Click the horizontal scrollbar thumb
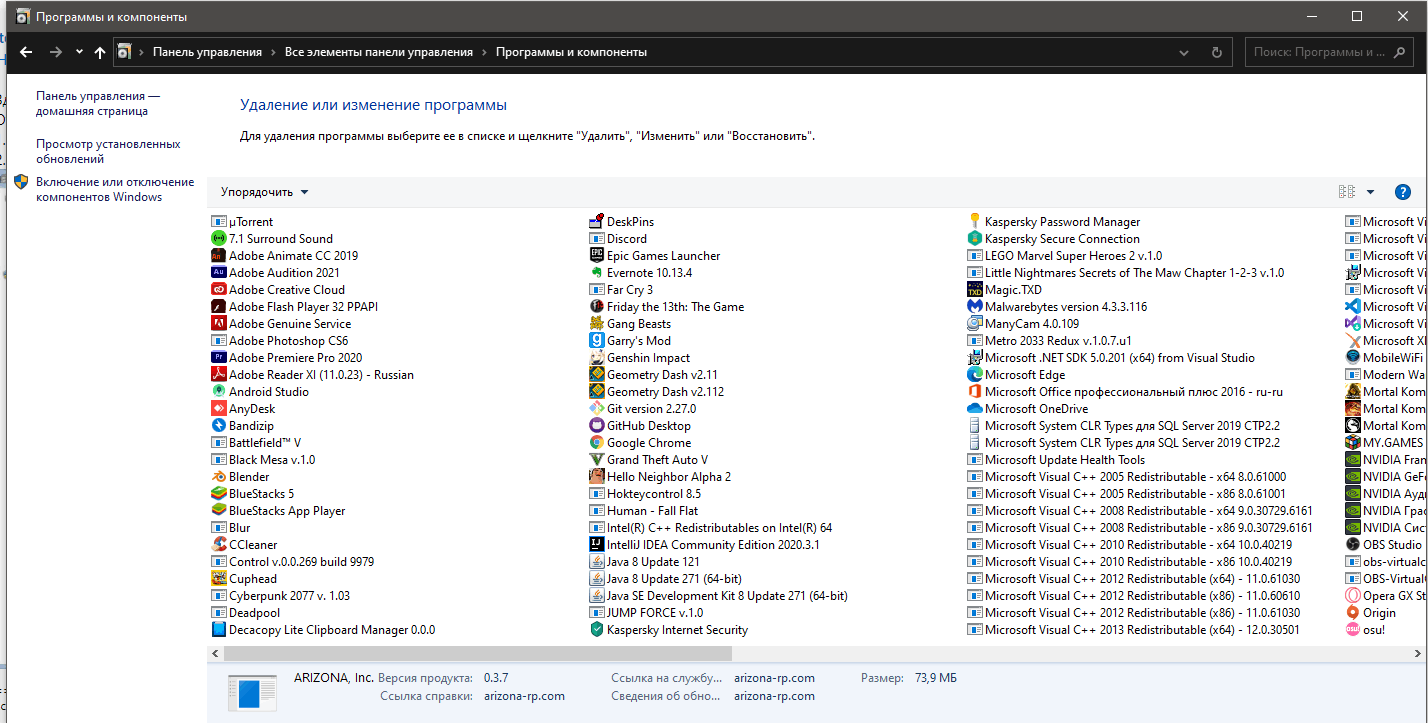Image resolution: width=1428 pixels, height=723 pixels. [478, 653]
